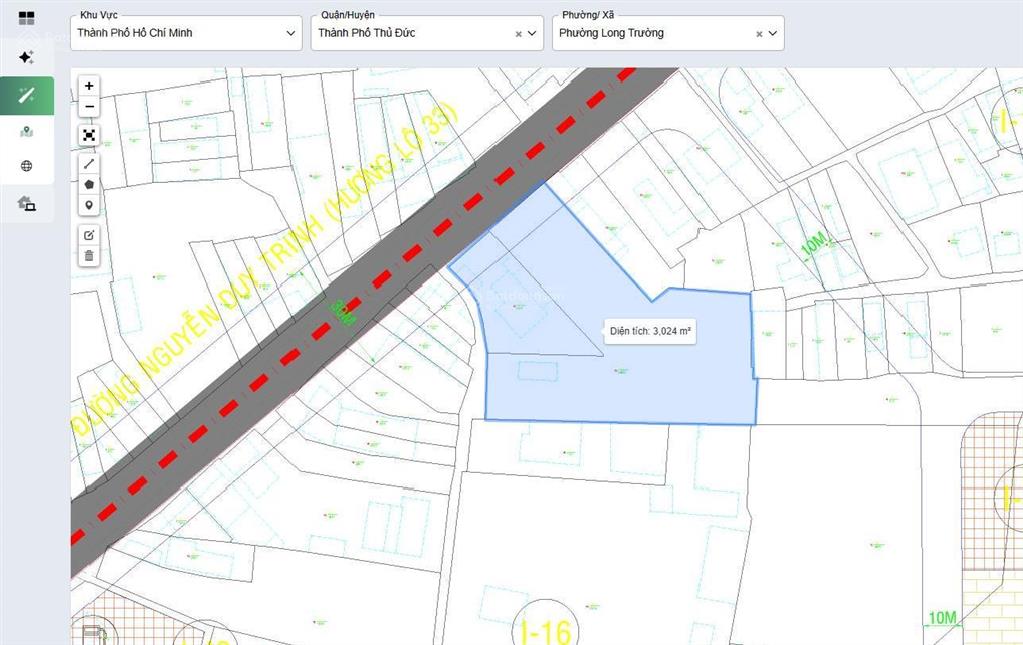This screenshot has height=645, width=1023.
Task: Open the map pin sidebar item
Action: [26, 131]
